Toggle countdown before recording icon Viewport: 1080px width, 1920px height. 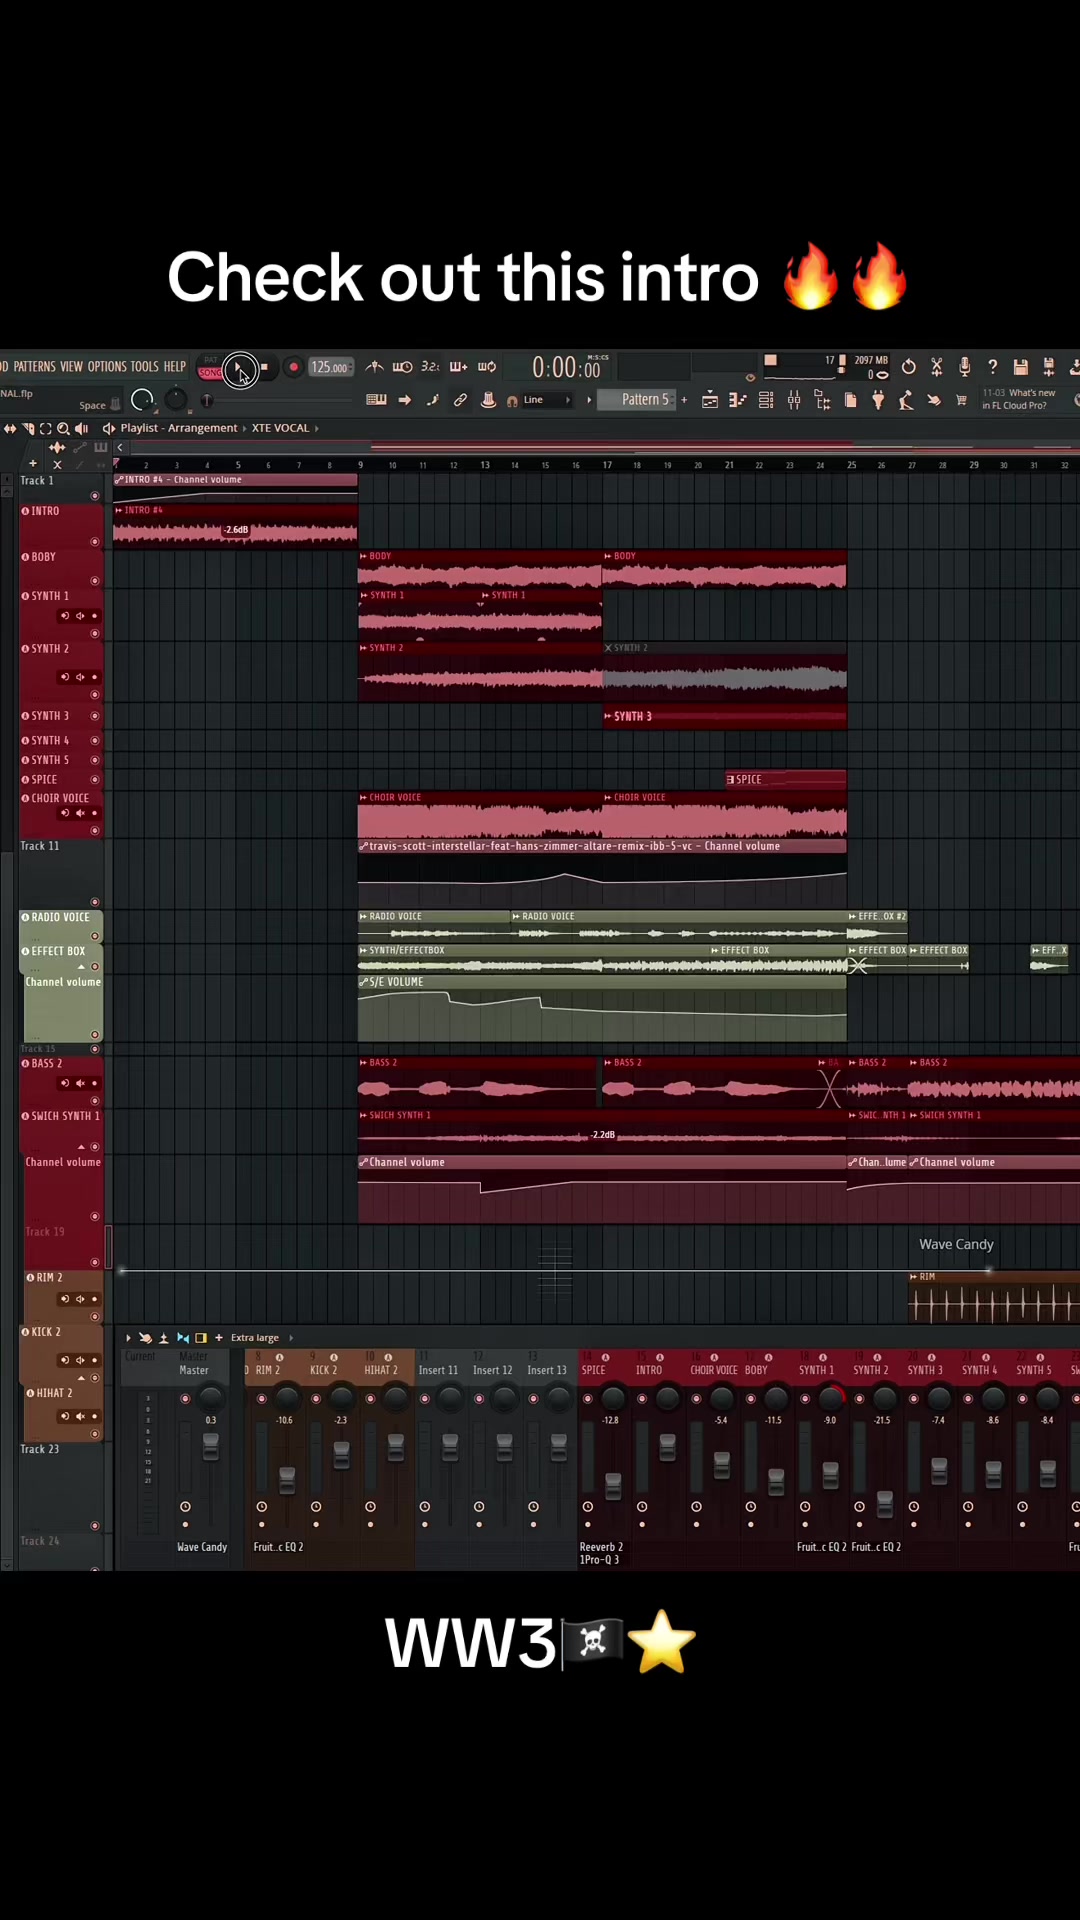point(430,367)
